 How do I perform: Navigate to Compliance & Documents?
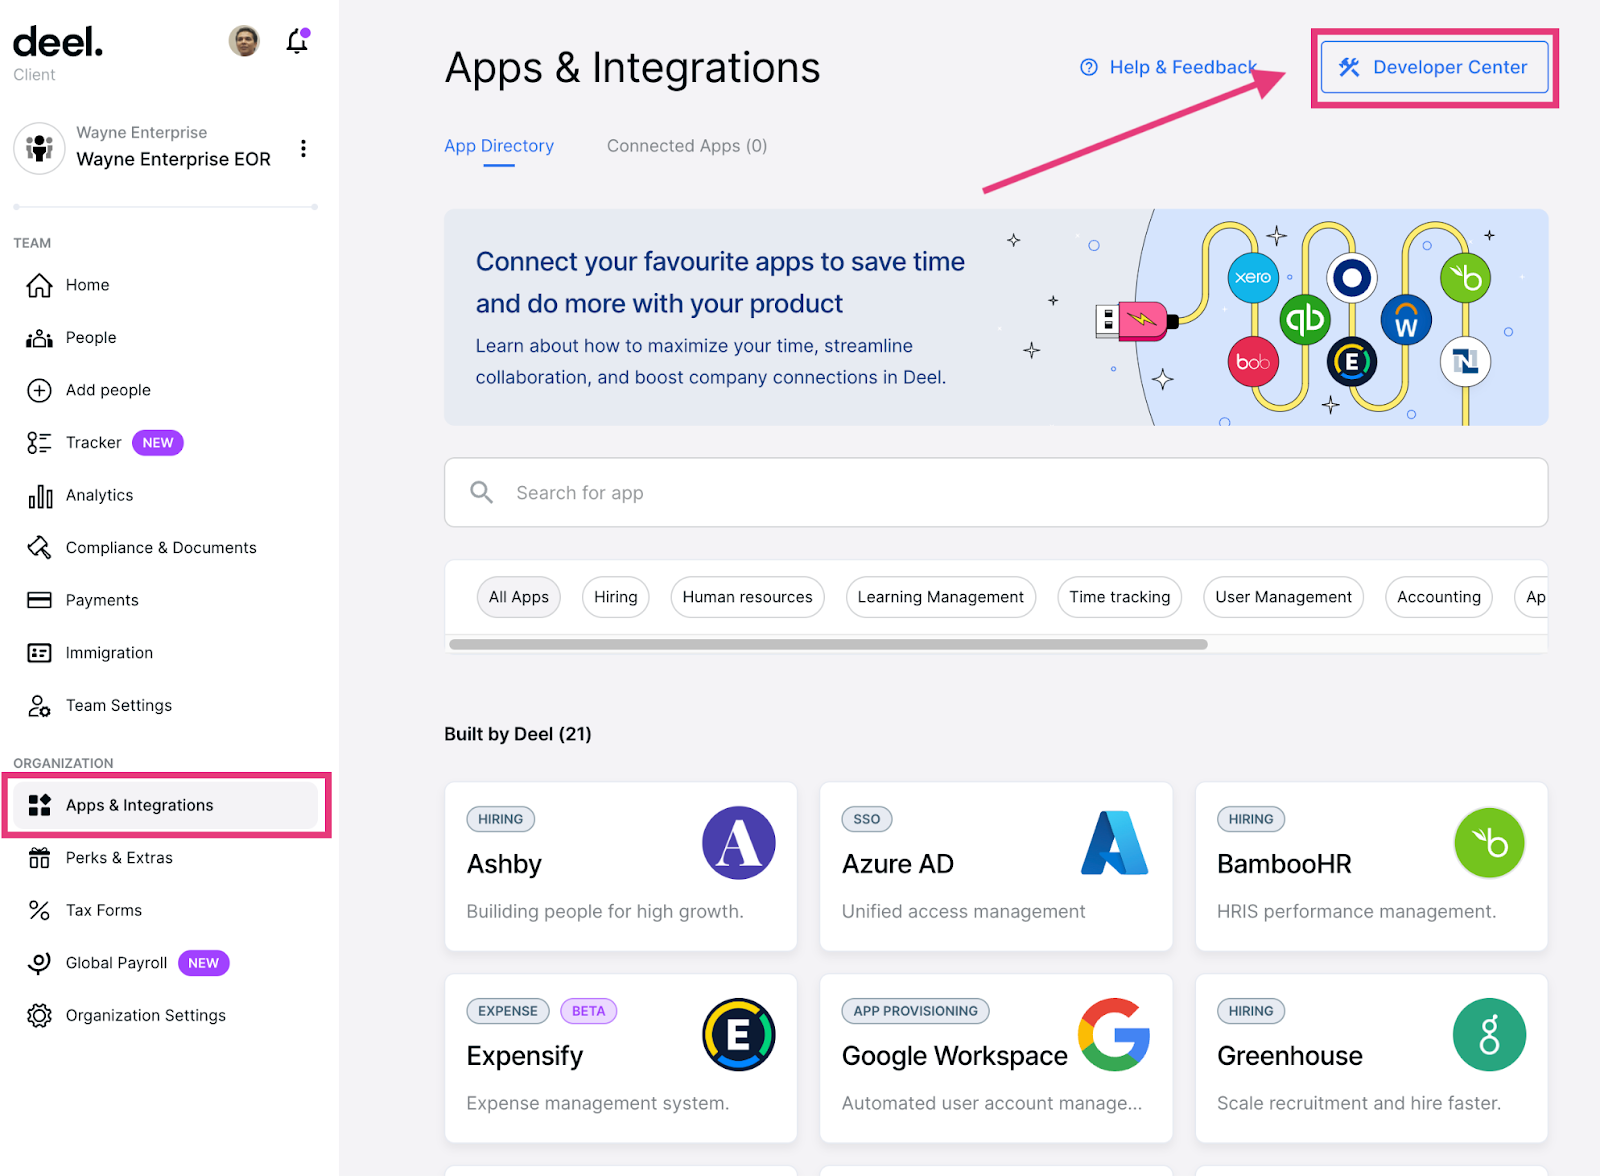(x=161, y=548)
